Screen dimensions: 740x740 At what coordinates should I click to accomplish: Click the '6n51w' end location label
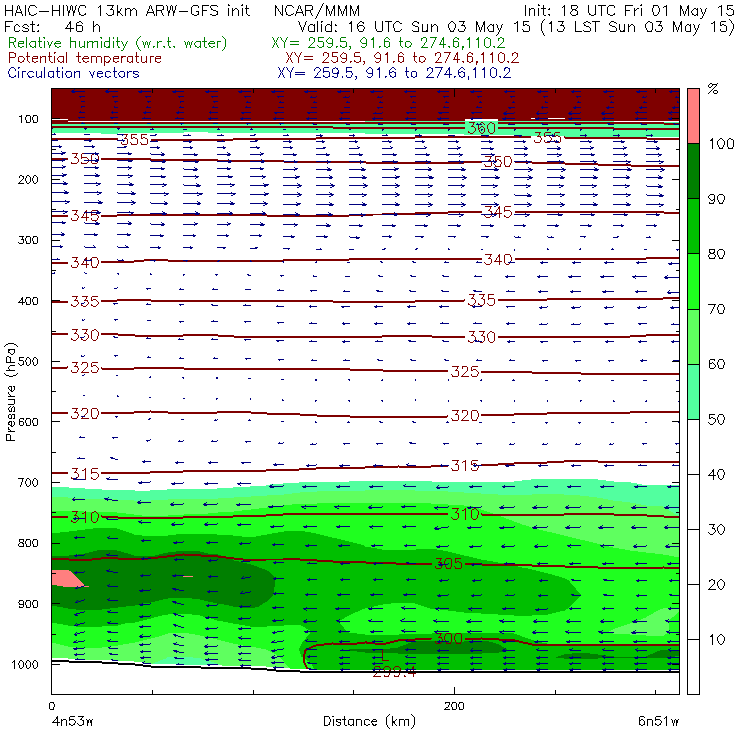coord(658,722)
